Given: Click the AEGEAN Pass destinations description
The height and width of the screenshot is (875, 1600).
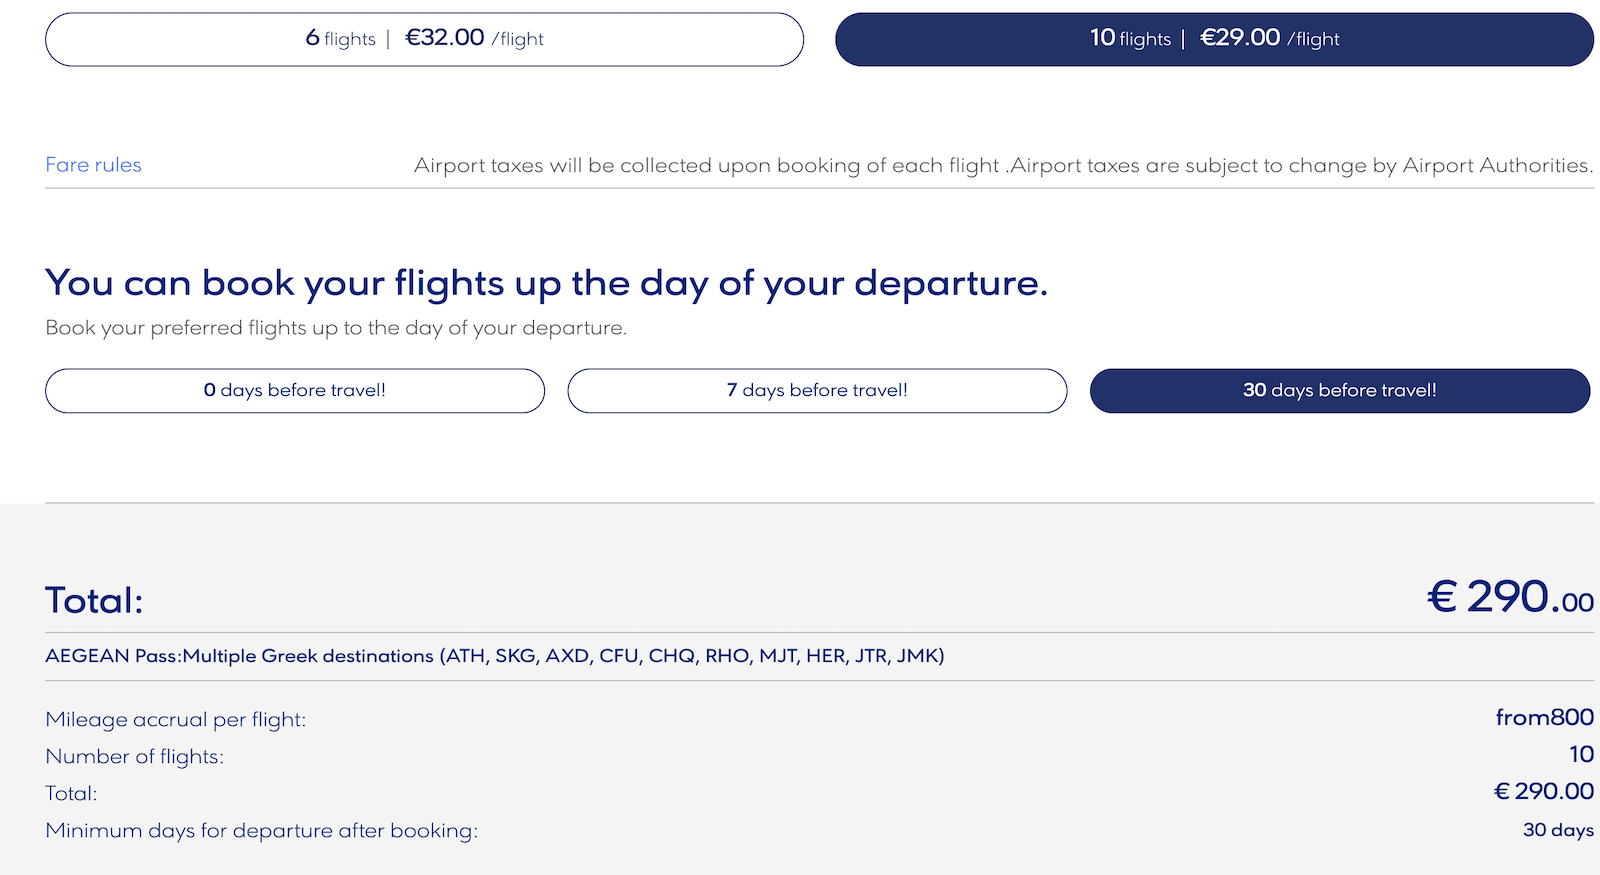Looking at the screenshot, I should pyautogui.click(x=494, y=656).
